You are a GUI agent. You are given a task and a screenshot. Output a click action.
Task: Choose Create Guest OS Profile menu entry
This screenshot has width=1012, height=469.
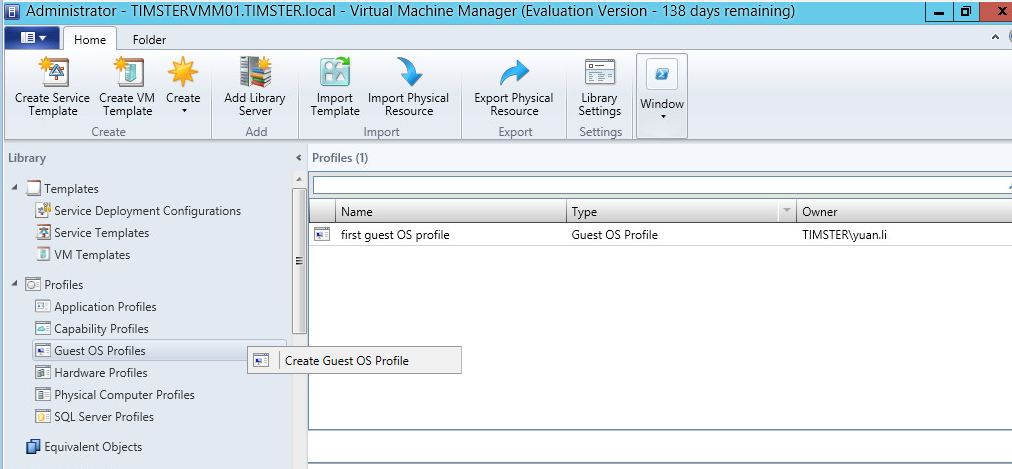[x=354, y=361]
